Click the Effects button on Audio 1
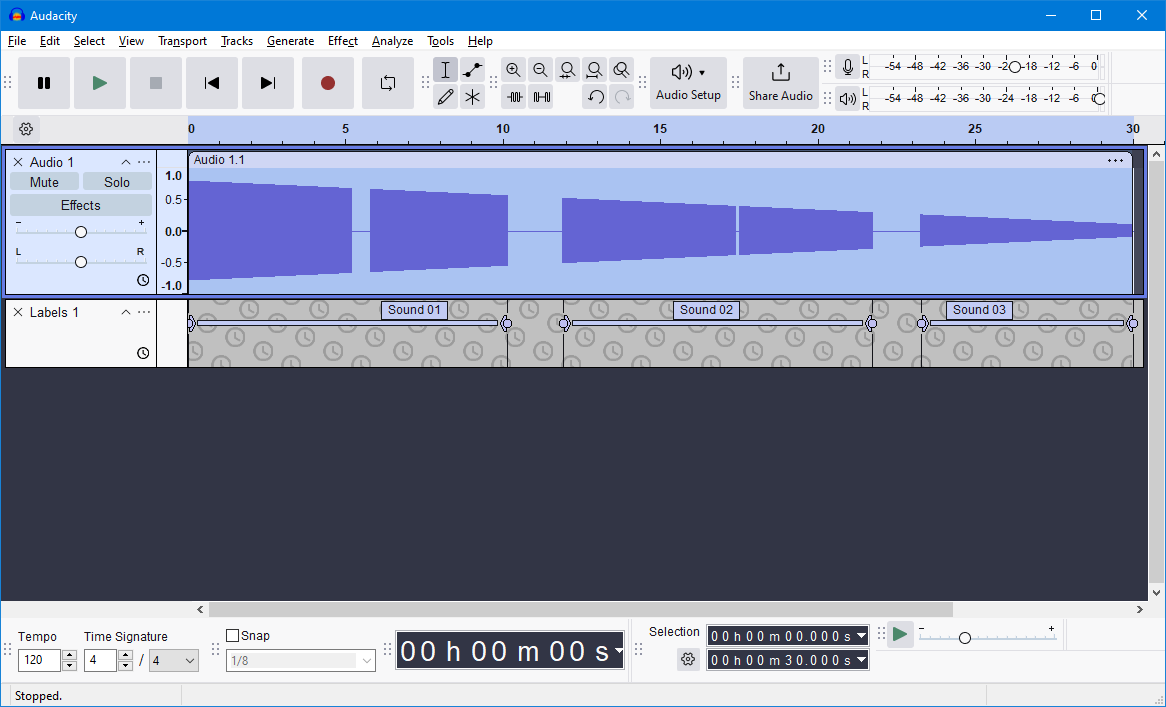This screenshot has width=1166, height=707. [x=80, y=205]
